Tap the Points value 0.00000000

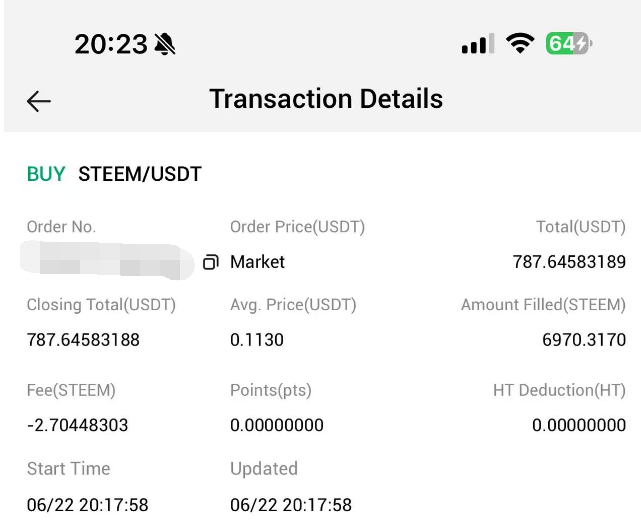[277, 425]
